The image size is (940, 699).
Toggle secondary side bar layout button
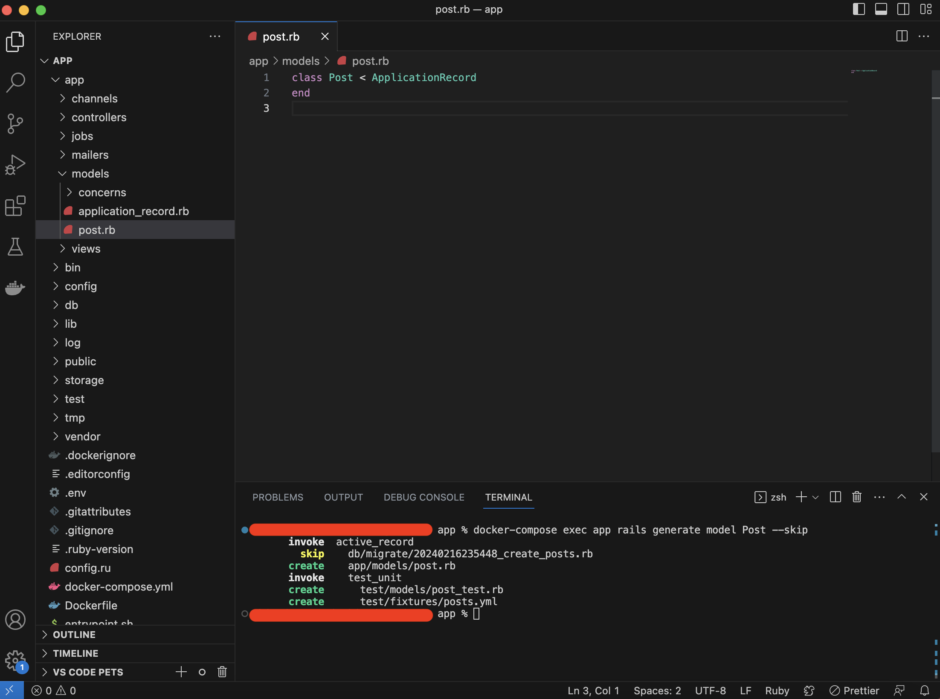click(x=903, y=9)
